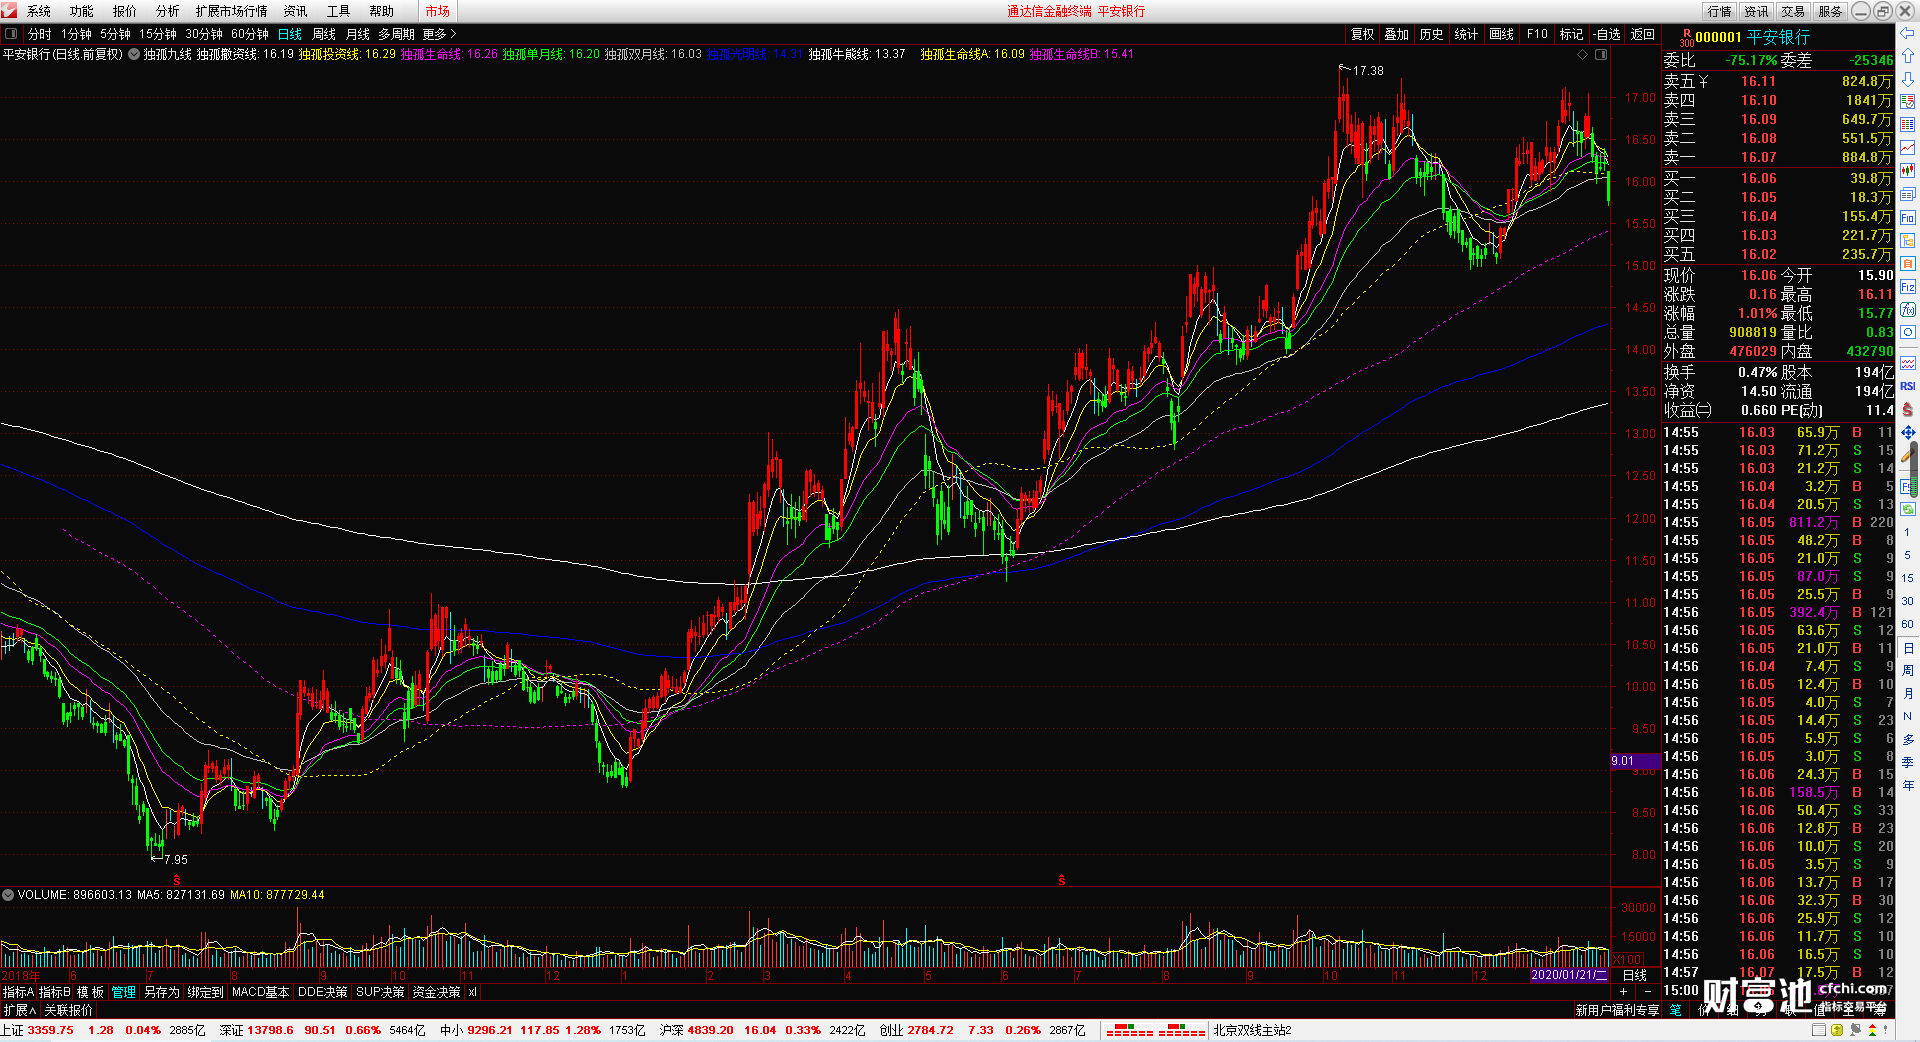This screenshot has height=1042, width=1920.
Task: Open the 统计 statistics dropdown
Action: pos(1466,34)
